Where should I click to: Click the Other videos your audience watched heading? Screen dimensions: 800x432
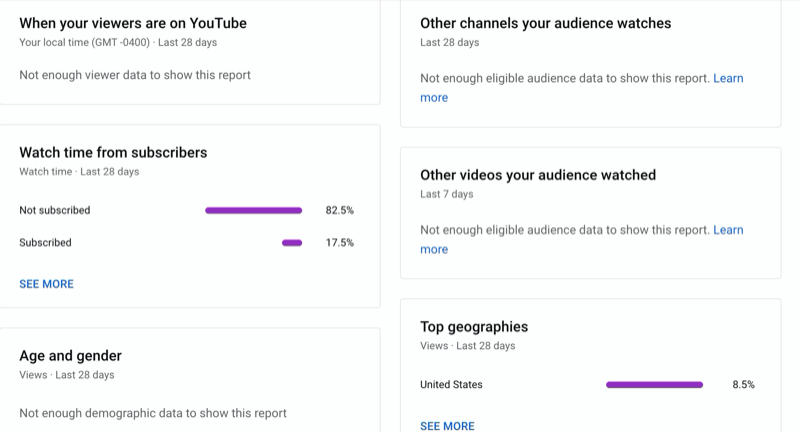538,175
